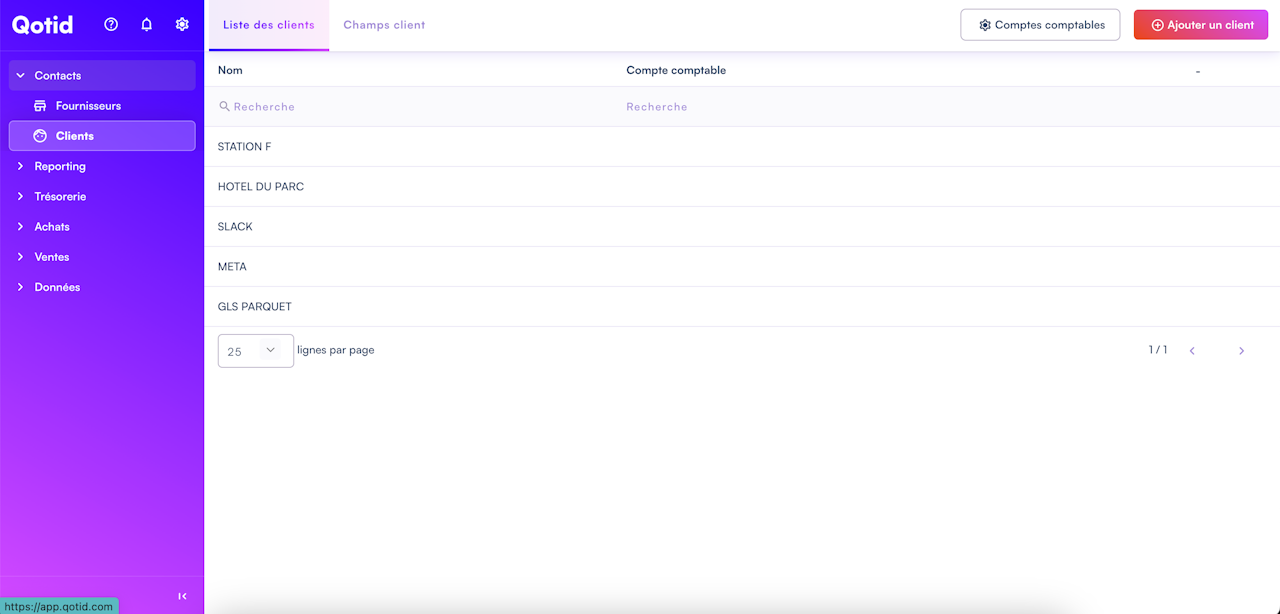Viewport: 1280px width, 614px height.
Task: Click the 1 / 1 page indicator
Action: (1158, 350)
